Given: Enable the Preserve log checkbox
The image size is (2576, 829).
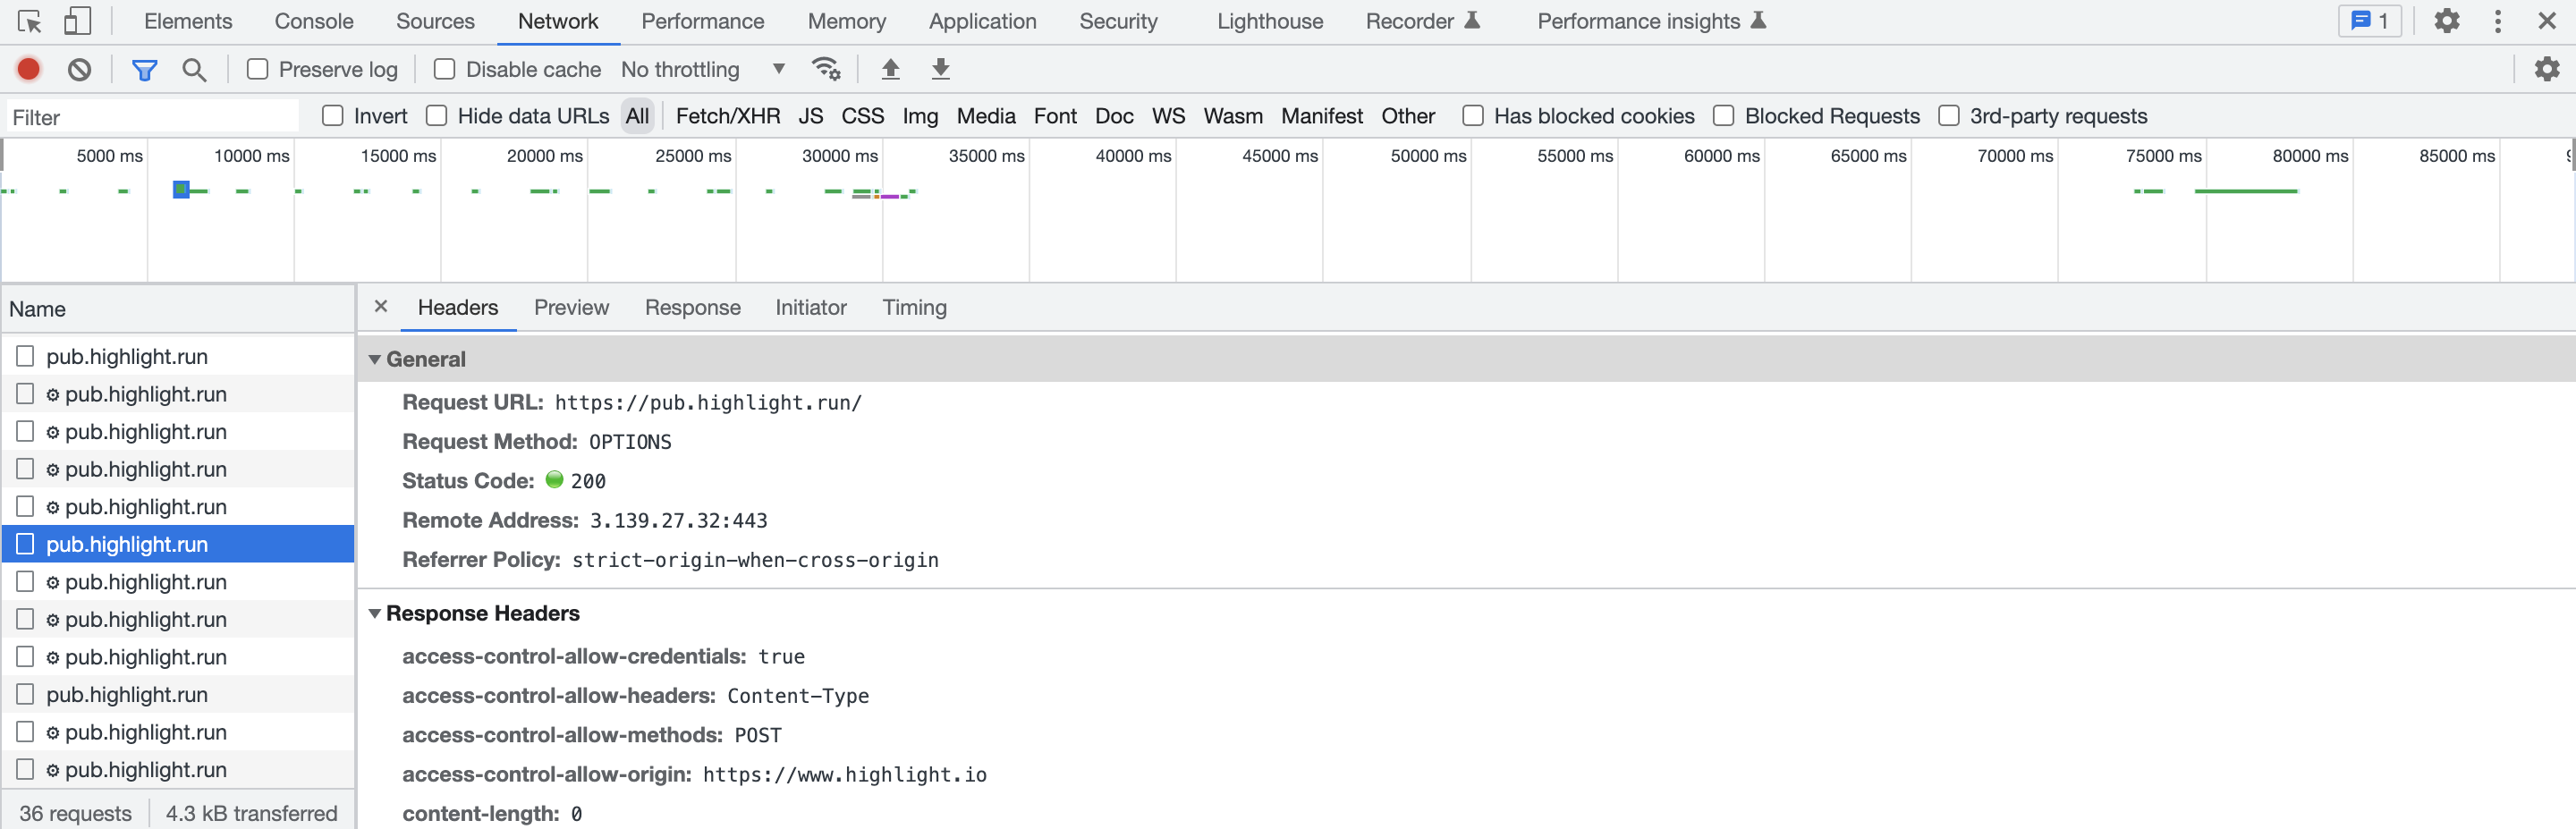Looking at the screenshot, I should tap(258, 69).
